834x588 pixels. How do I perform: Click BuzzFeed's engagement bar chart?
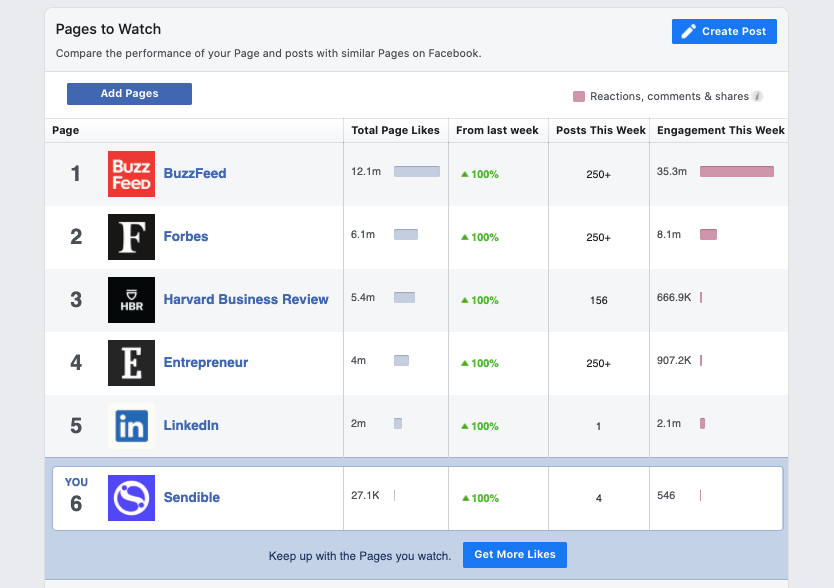737,171
